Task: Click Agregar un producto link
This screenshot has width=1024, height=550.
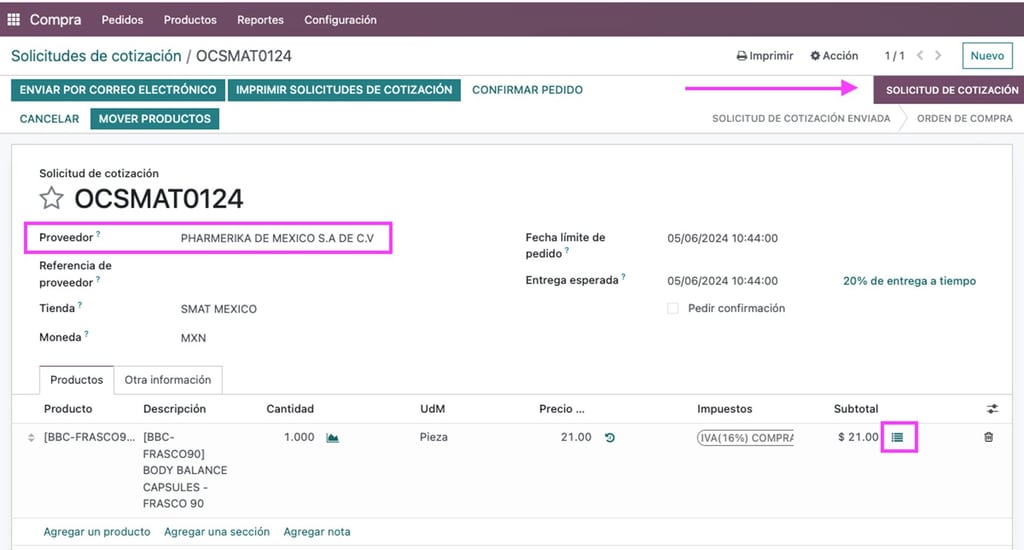Action: click(x=97, y=532)
